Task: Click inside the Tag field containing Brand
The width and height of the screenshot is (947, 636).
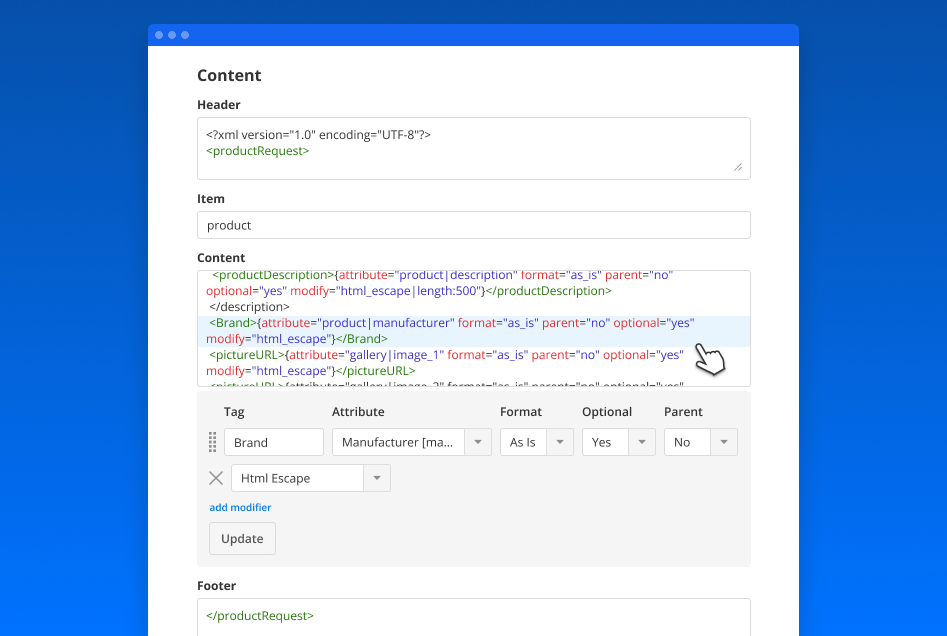Action: (x=273, y=441)
